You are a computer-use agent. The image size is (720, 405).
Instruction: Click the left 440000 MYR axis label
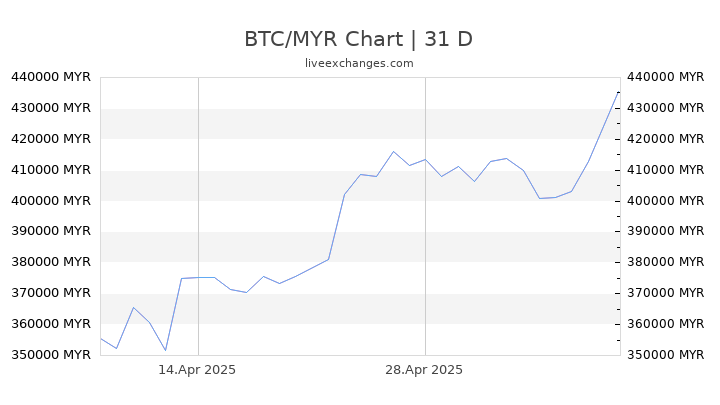(51, 77)
